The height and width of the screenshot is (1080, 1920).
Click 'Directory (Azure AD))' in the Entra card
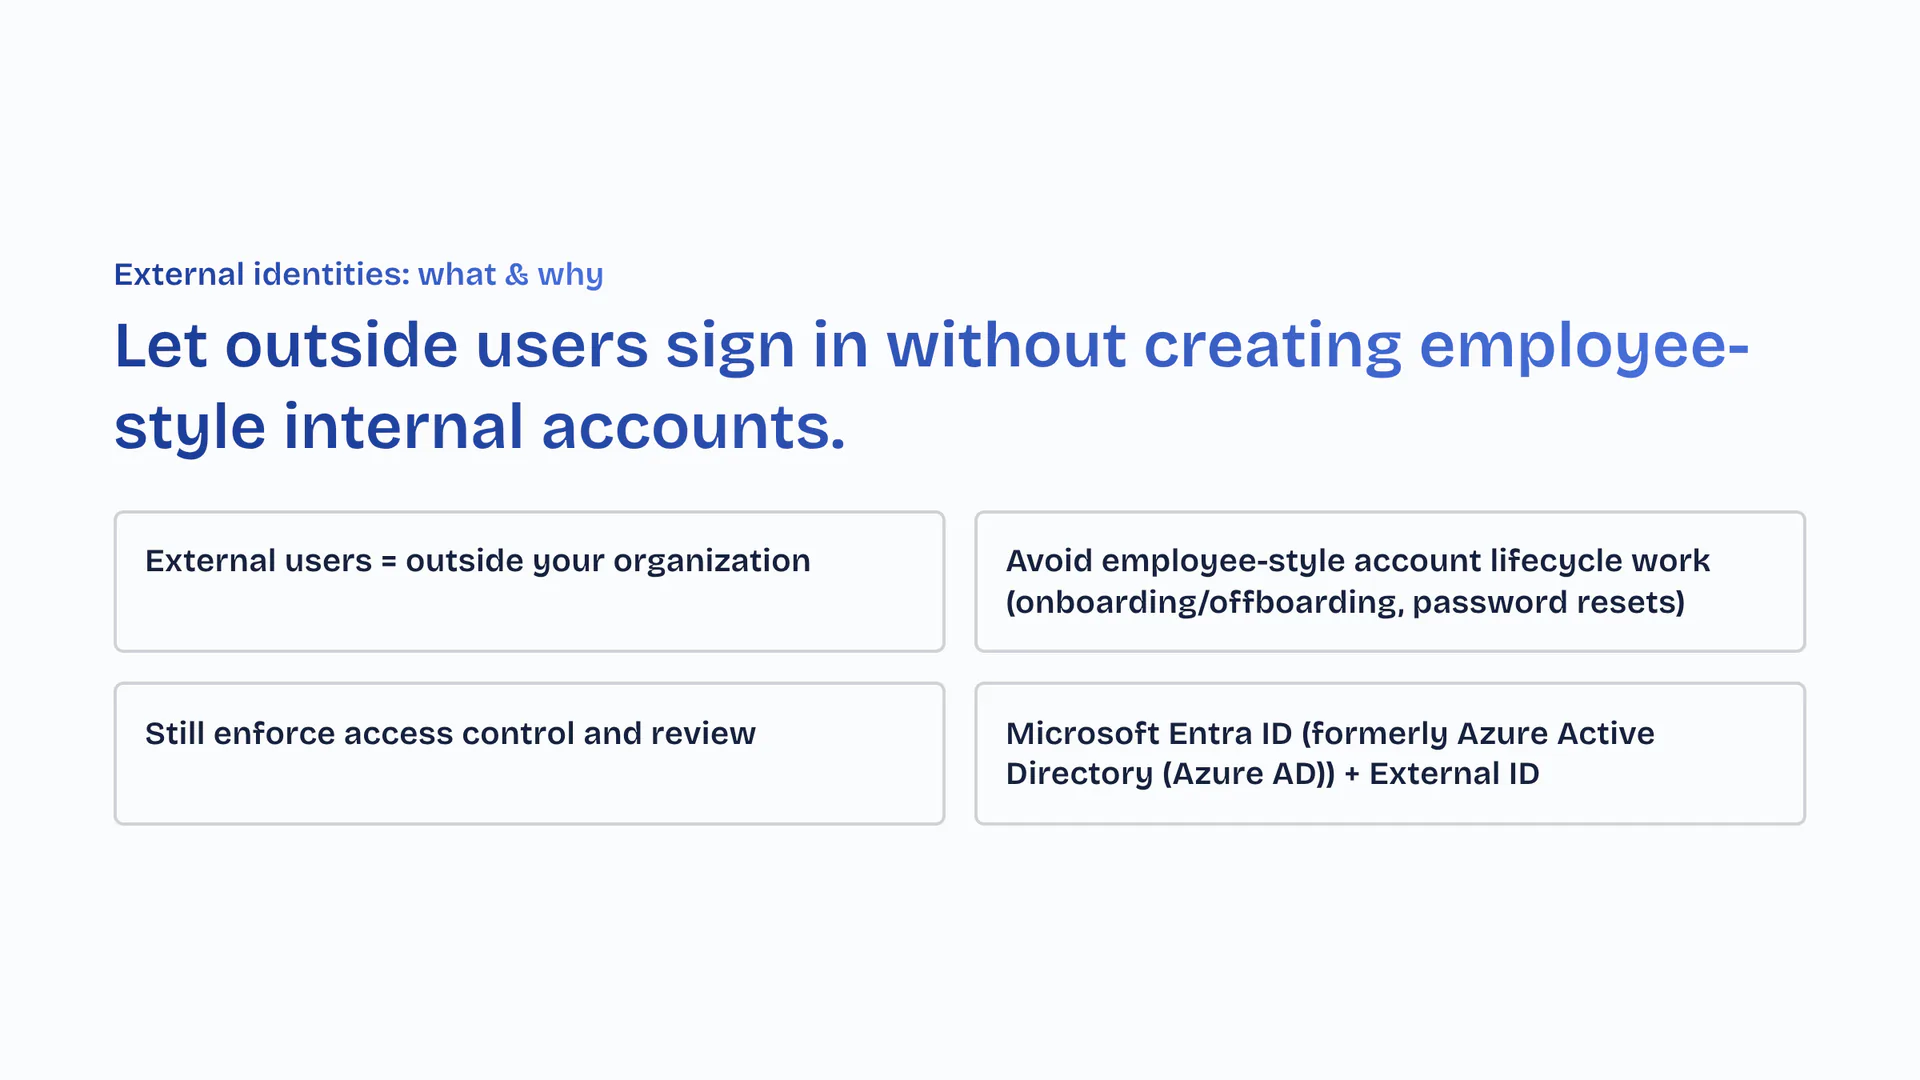coord(1170,774)
